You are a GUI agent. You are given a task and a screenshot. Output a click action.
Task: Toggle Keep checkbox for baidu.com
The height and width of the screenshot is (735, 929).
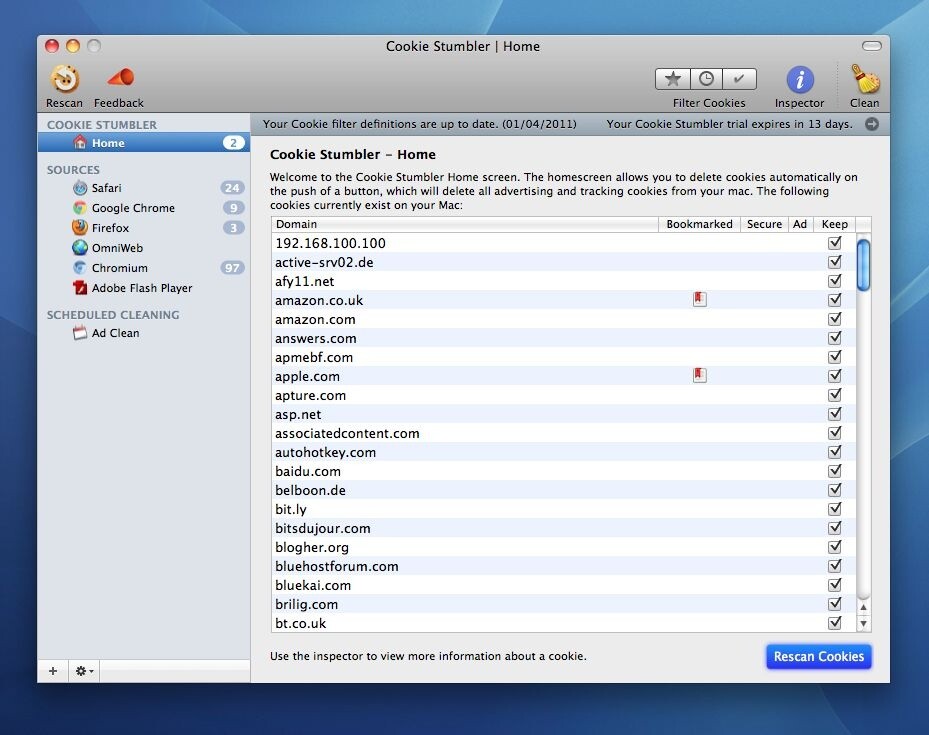click(835, 471)
